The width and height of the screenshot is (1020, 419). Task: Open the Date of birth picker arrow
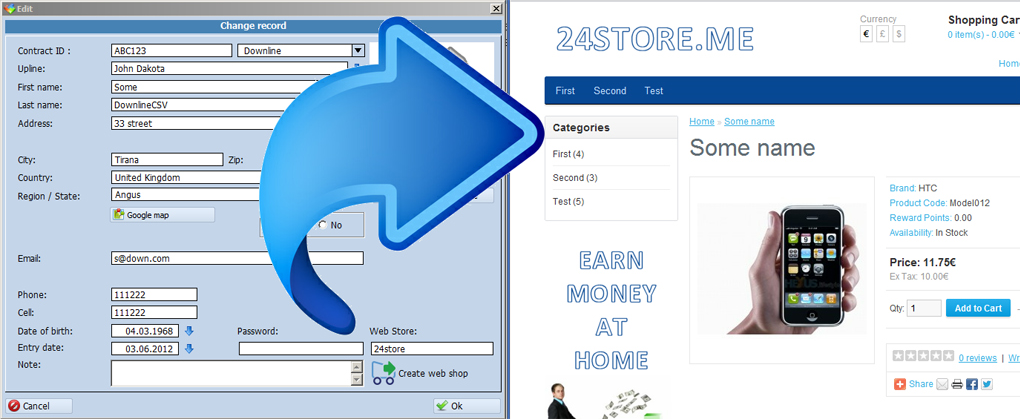[x=189, y=331]
